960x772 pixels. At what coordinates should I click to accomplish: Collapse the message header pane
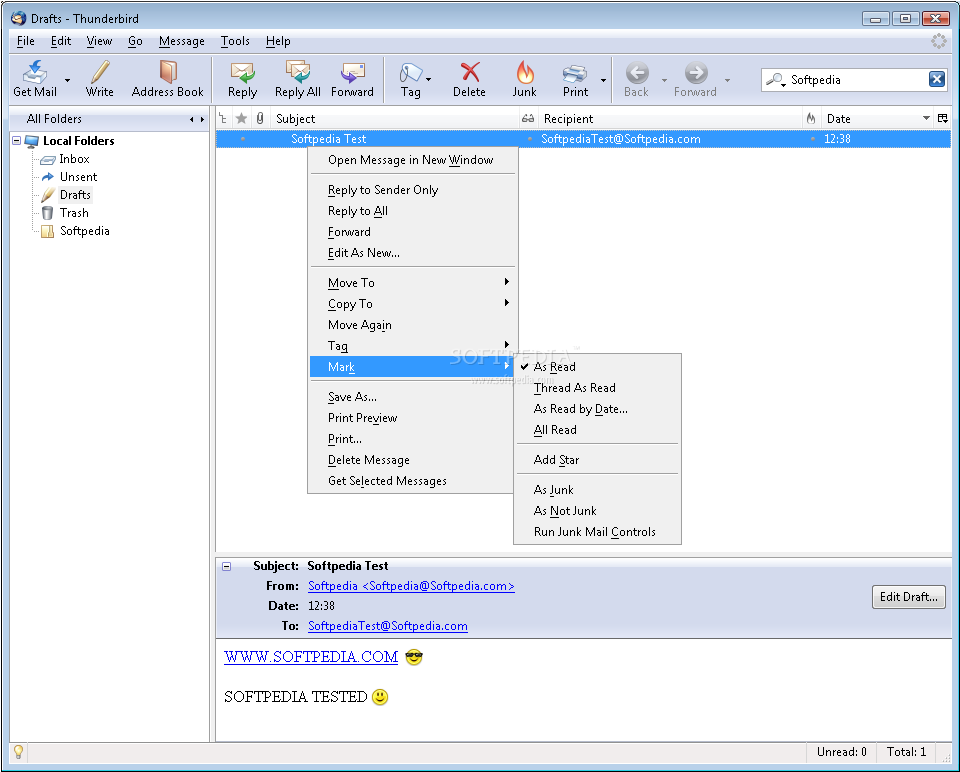click(227, 566)
